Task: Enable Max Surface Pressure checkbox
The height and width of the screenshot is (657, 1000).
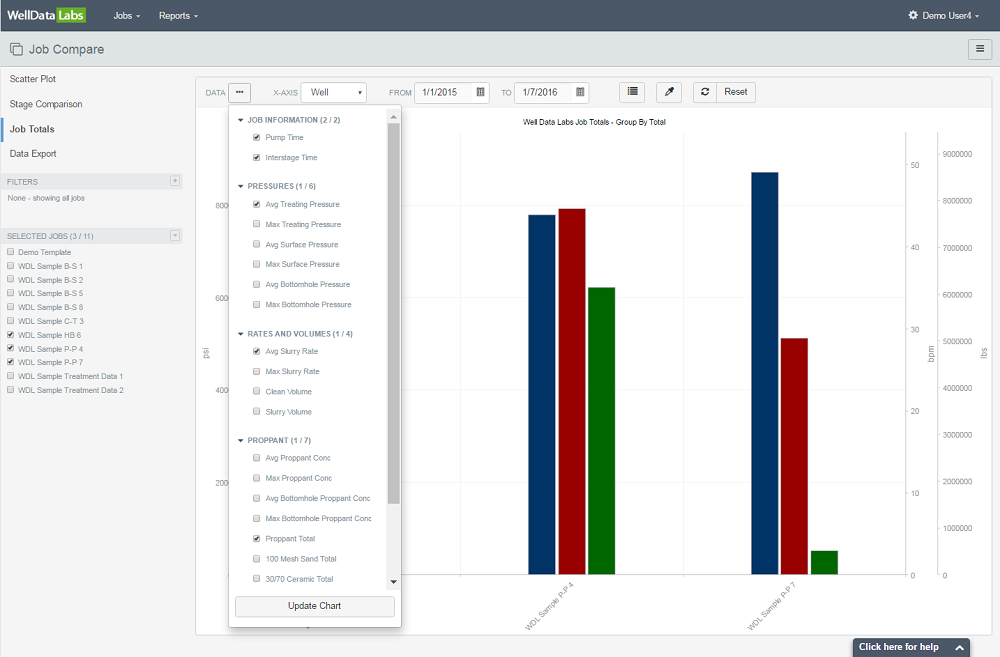Action: [x=256, y=264]
